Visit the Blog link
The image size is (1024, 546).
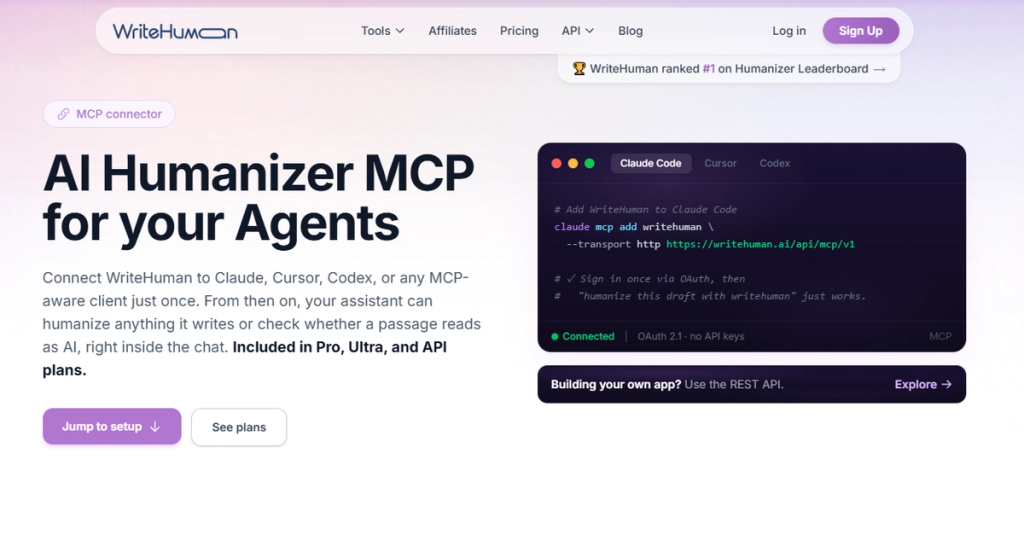(630, 31)
